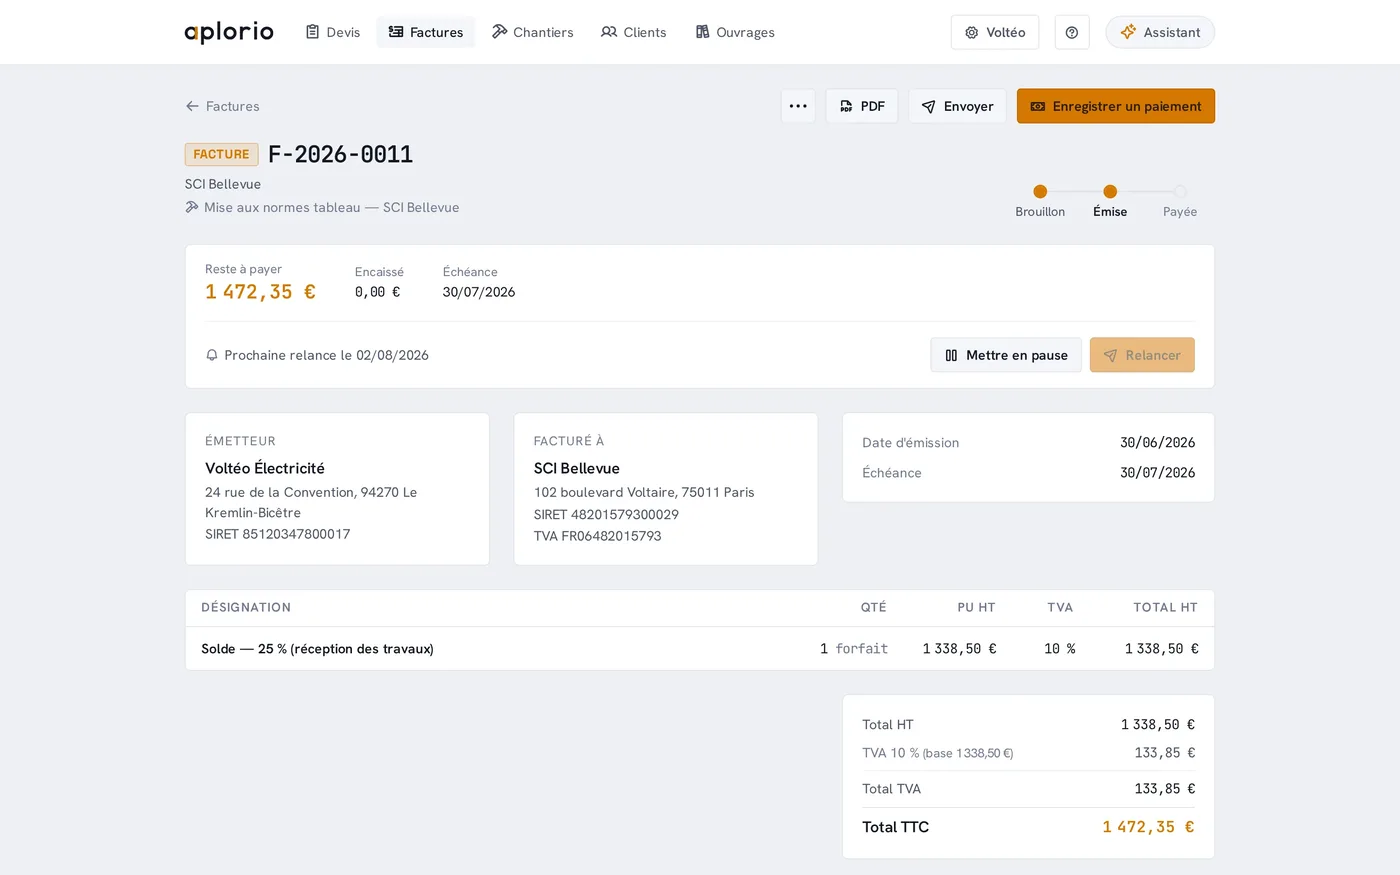Click the SCI Bellevue name in Facturé à

coord(577,468)
